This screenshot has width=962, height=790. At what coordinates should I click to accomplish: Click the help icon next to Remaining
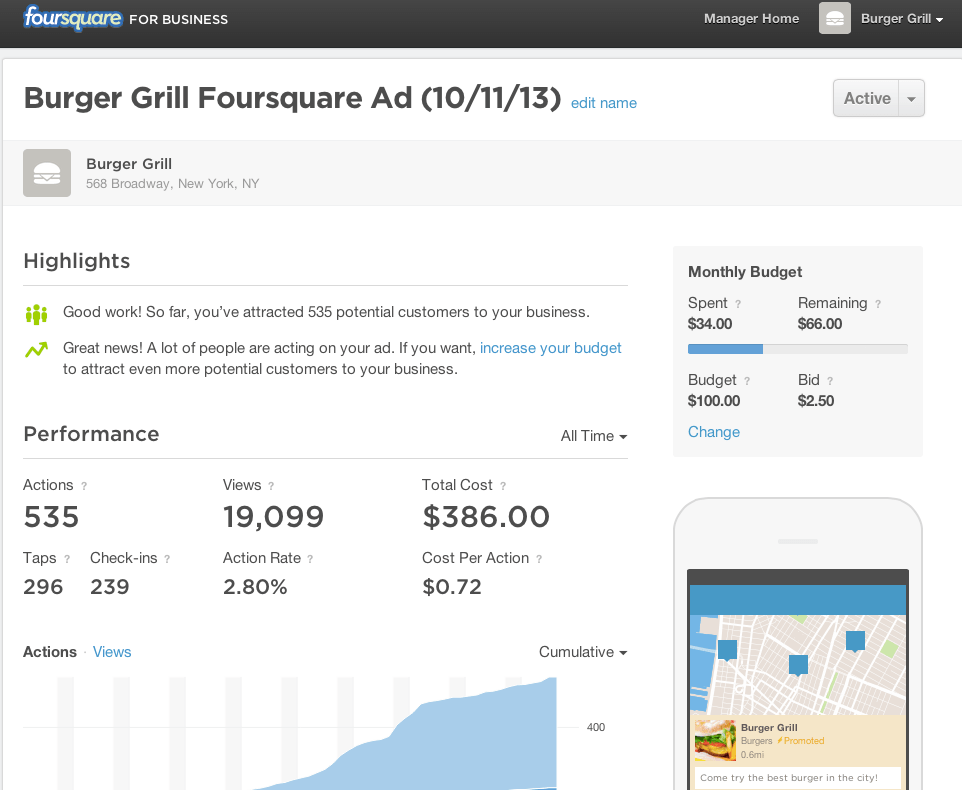[878, 304]
